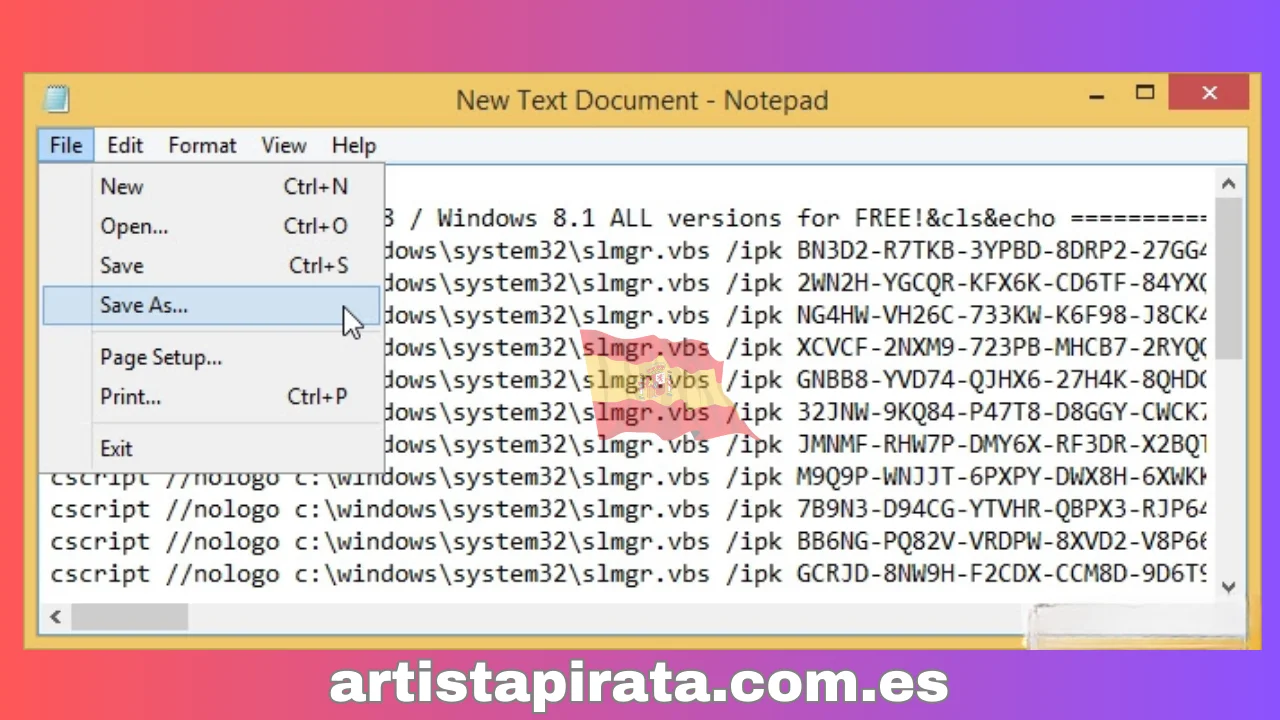Click the vertical scrollbar up arrow
The height and width of the screenshot is (720, 1280).
[x=1229, y=184]
